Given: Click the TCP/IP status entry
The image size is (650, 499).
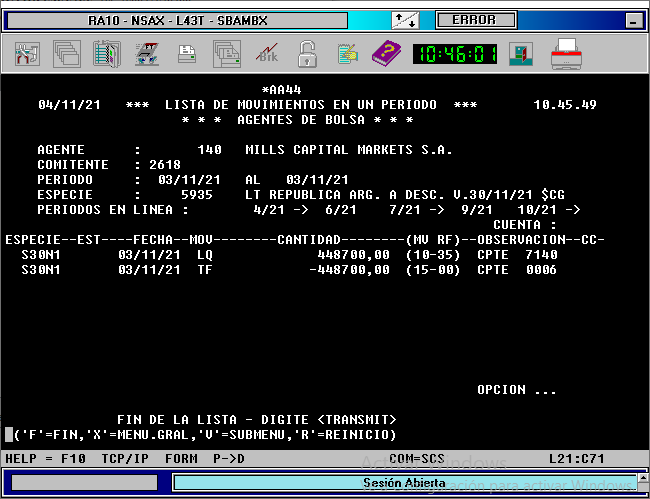Looking at the screenshot, I should tap(125, 459).
